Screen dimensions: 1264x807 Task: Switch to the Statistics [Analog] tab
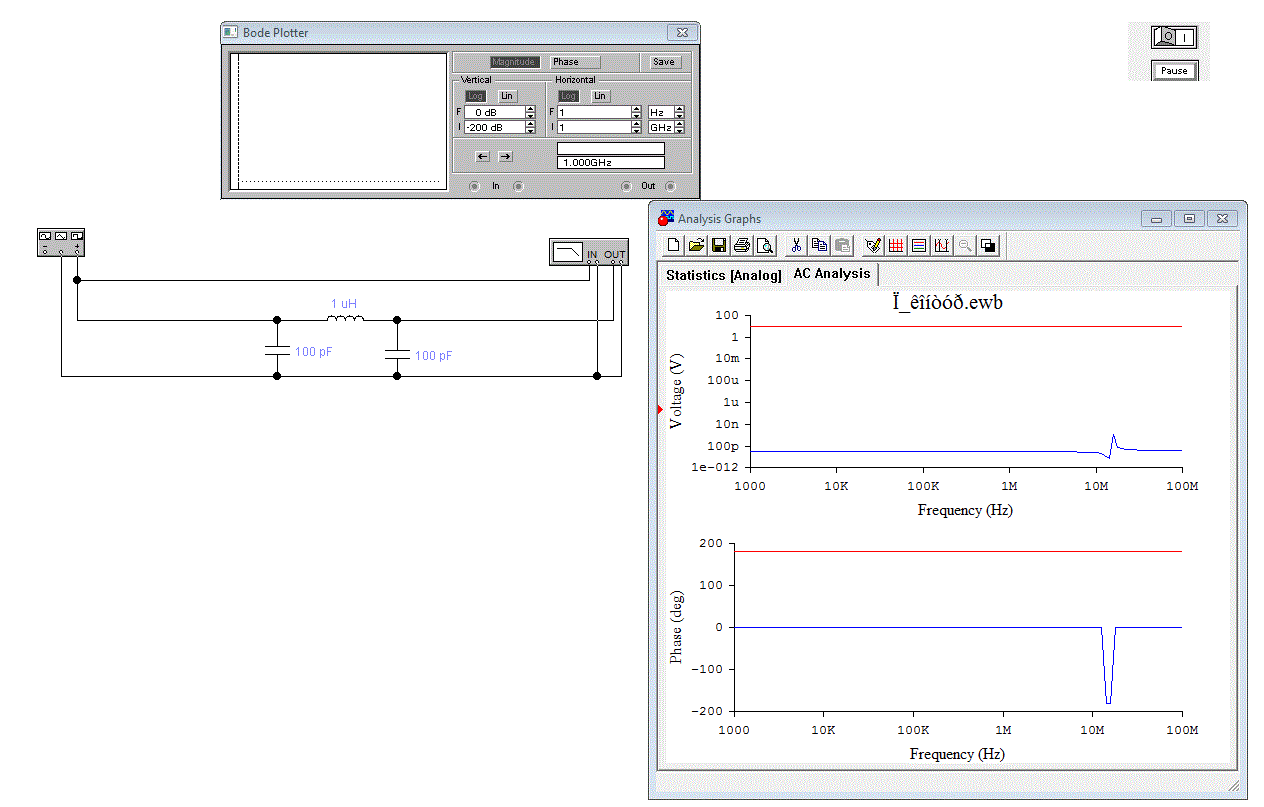coord(723,275)
